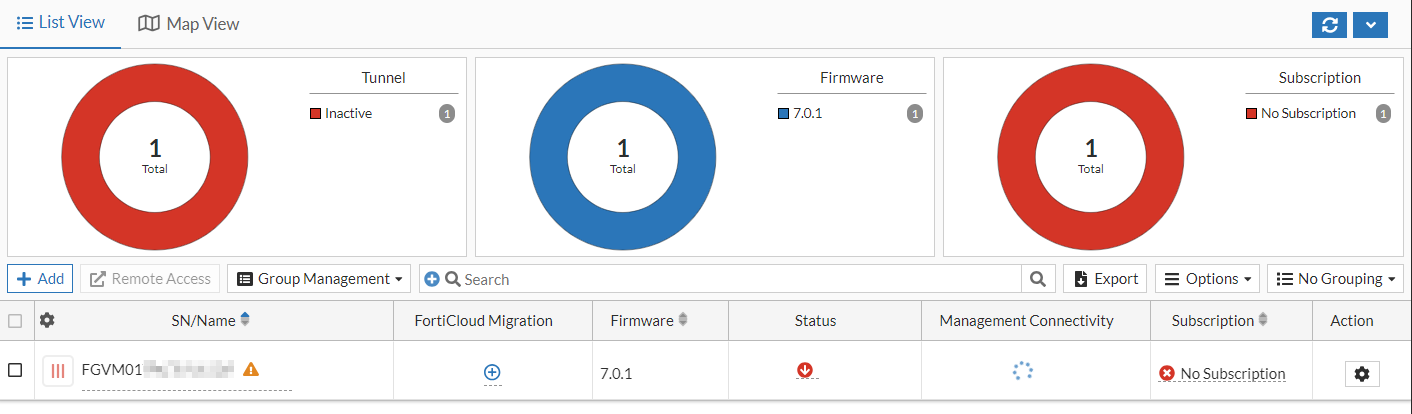The height and width of the screenshot is (414, 1412).
Task: Check the FGVM01 device row checkbox
Action: 15,370
